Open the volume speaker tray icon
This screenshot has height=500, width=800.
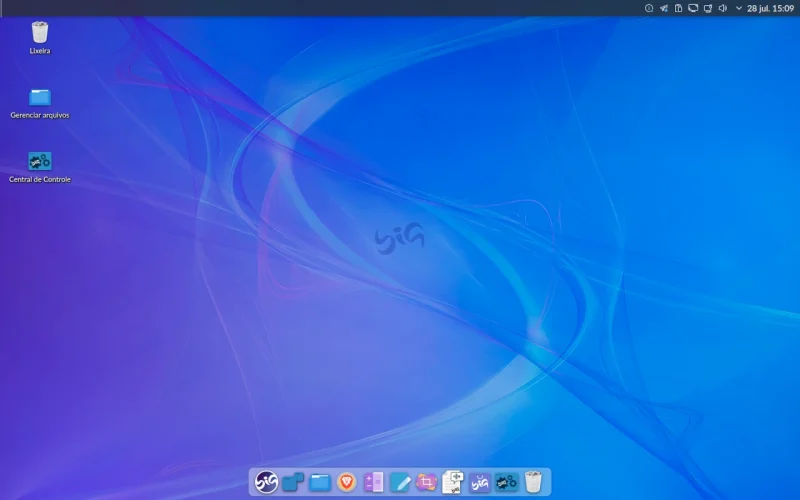[722, 8]
